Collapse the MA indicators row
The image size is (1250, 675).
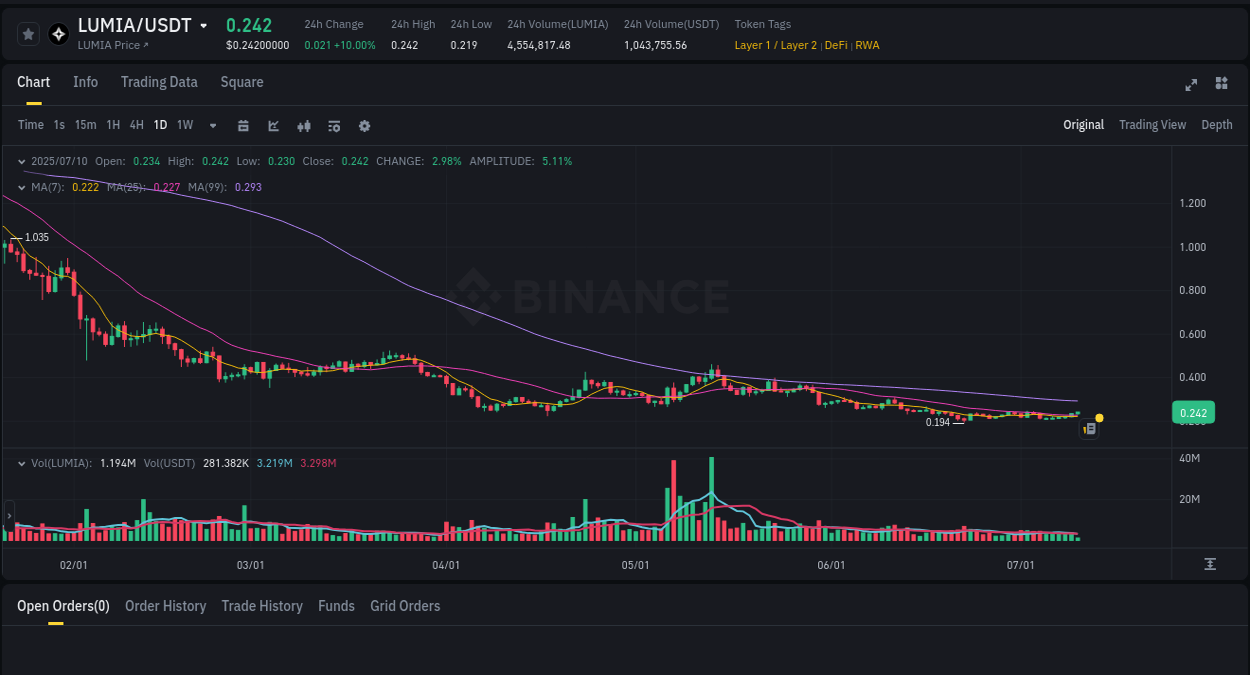click(20, 186)
